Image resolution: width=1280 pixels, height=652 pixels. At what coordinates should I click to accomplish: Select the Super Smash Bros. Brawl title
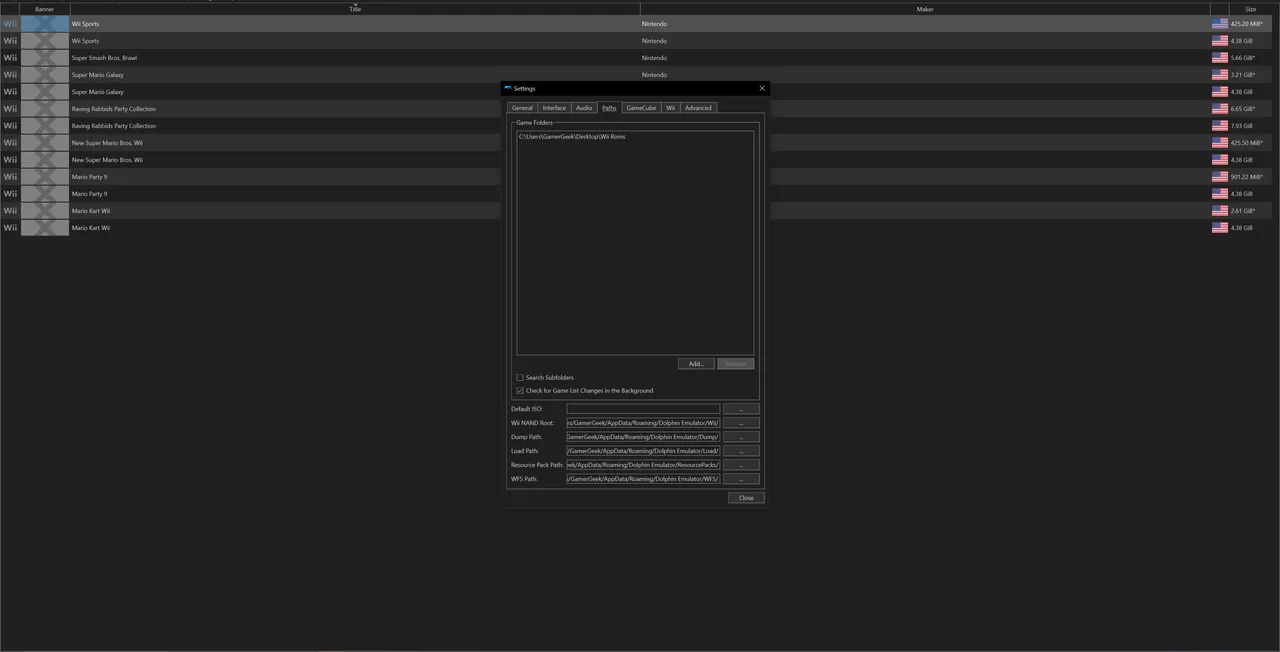pyautogui.click(x=104, y=58)
